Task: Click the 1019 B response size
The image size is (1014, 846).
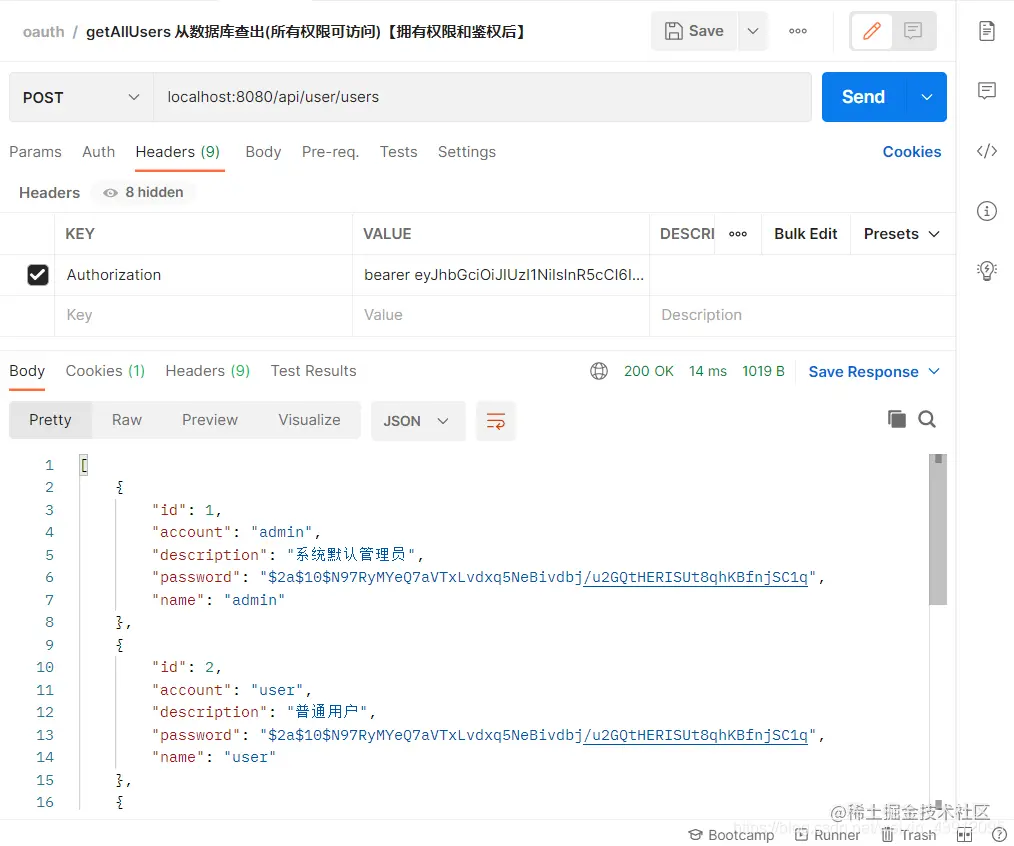Action: [x=763, y=371]
